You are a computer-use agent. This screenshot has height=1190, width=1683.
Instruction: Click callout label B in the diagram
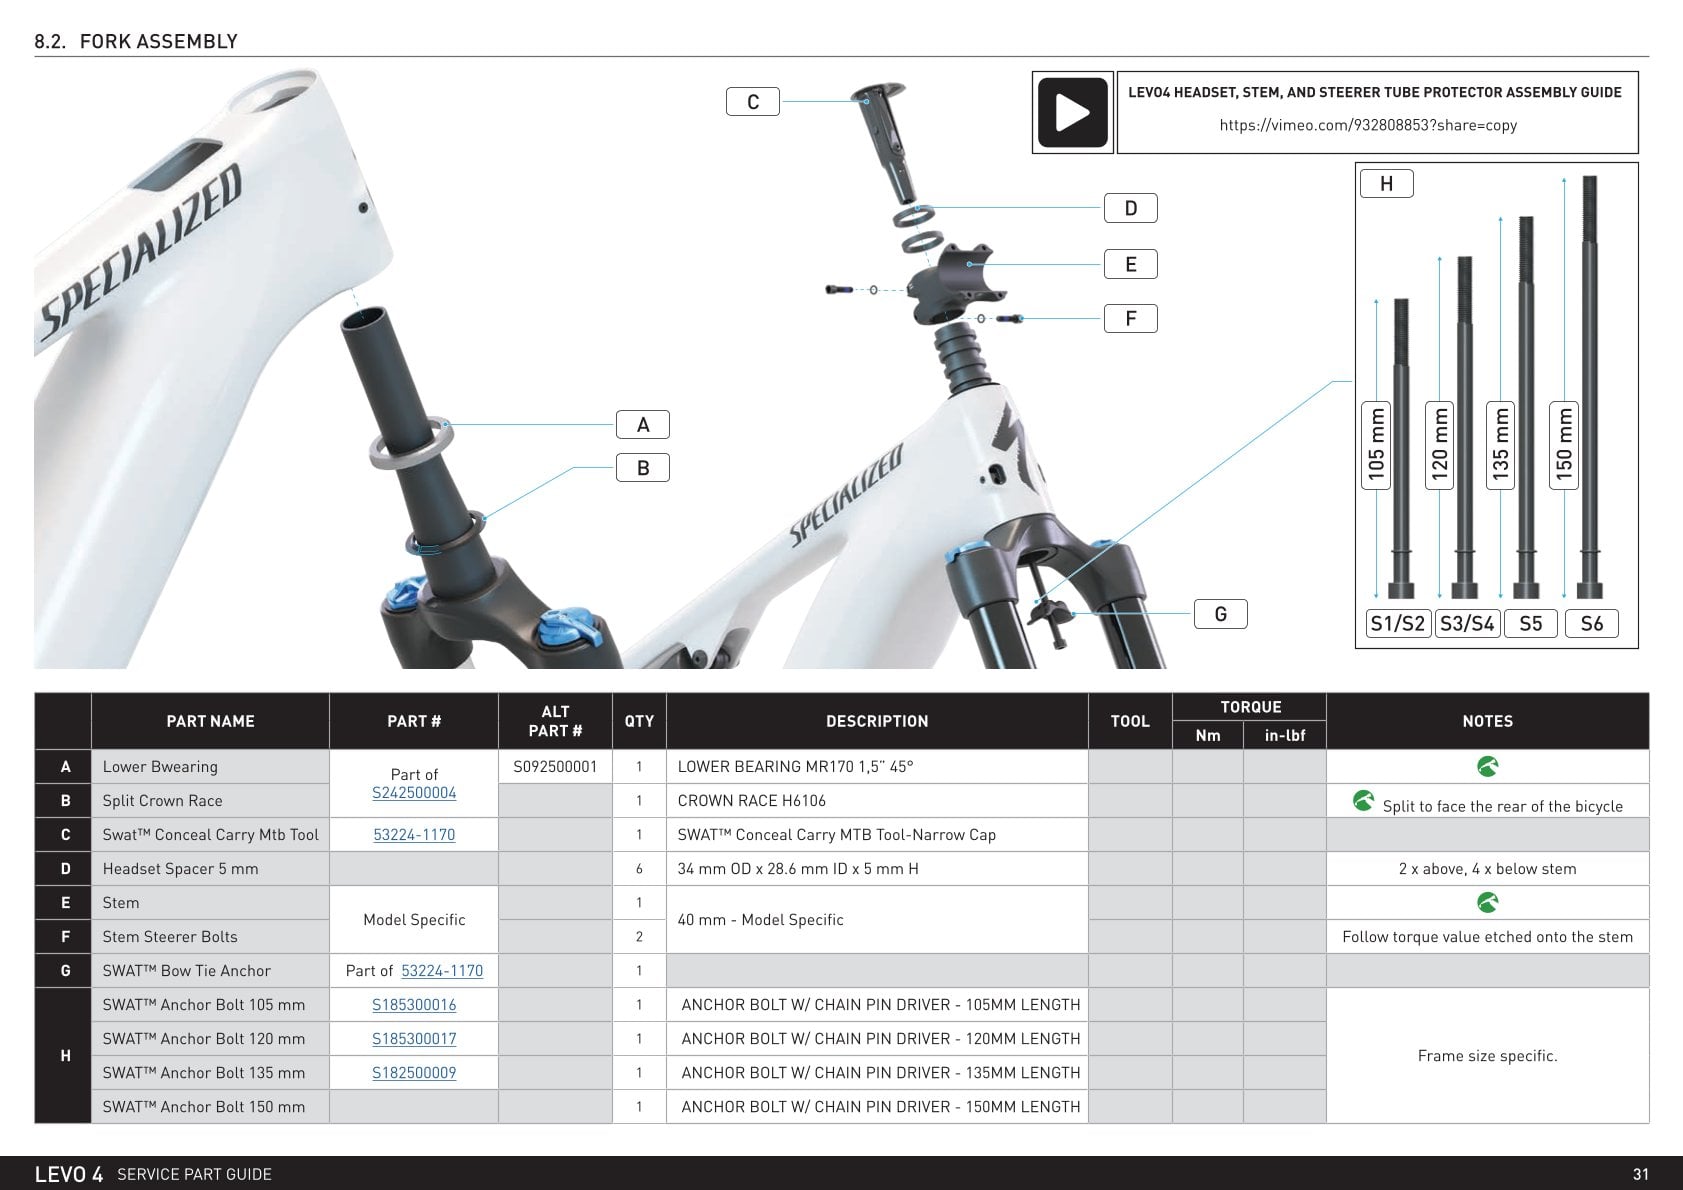pos(643,468)
